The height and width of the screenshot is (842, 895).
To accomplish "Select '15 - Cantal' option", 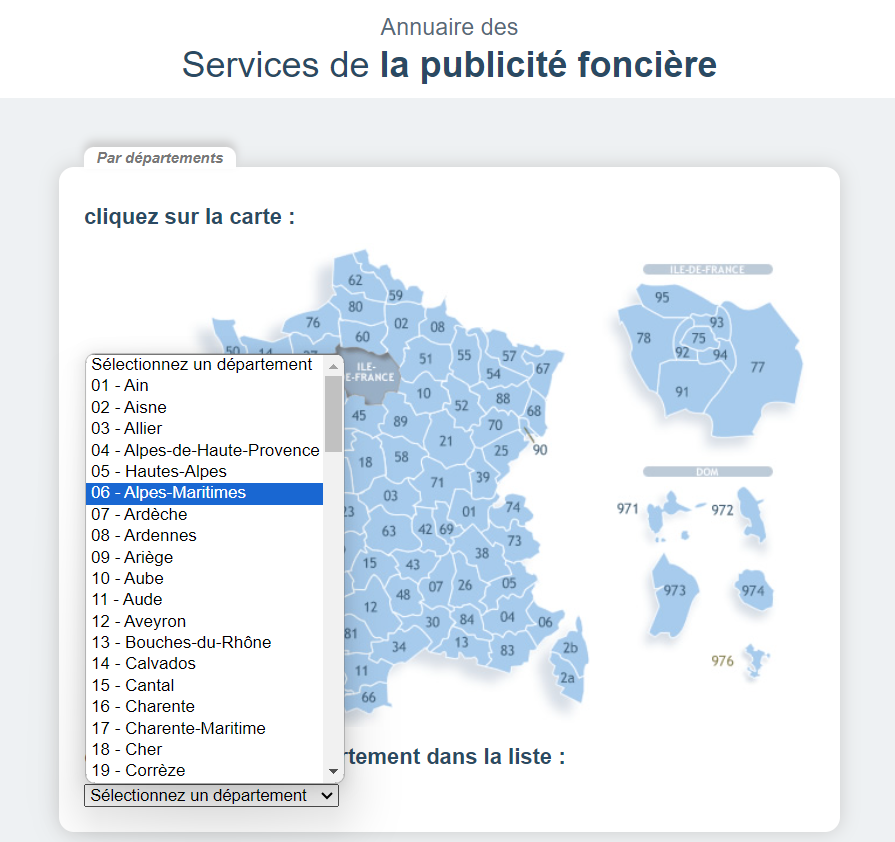I will (x=204, y=685).
